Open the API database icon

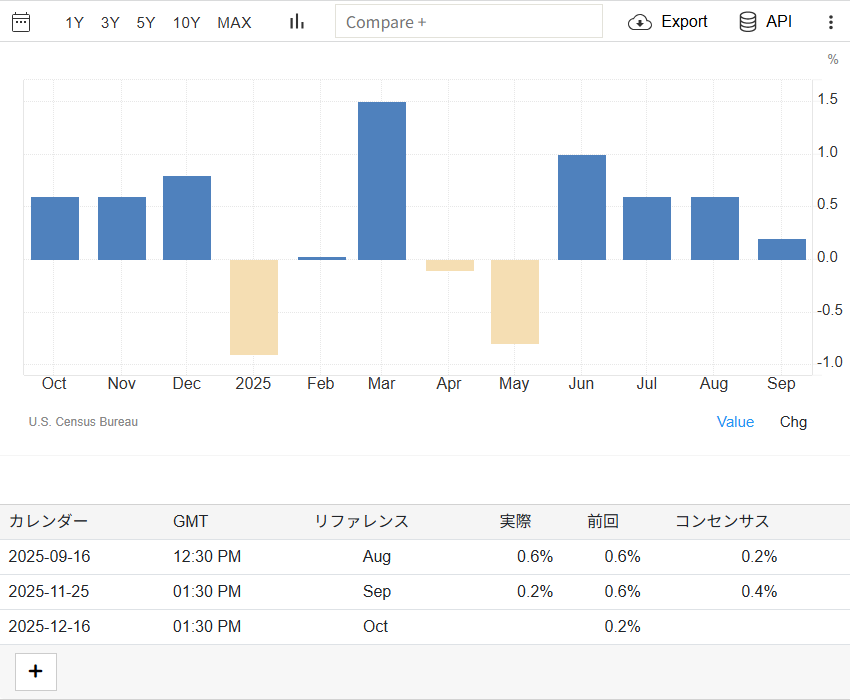[x=747, y=22]
